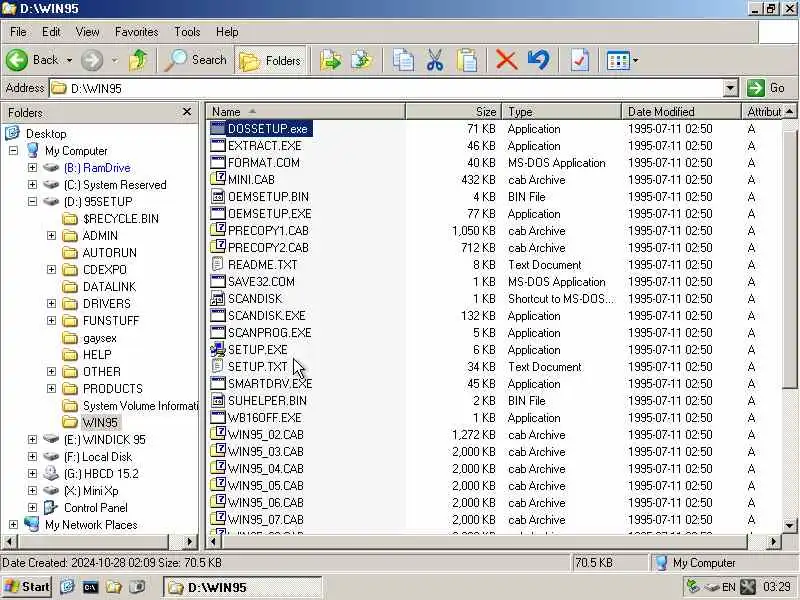
Task: Click file list vertical scrollbar down arrow
Action: 789,525
